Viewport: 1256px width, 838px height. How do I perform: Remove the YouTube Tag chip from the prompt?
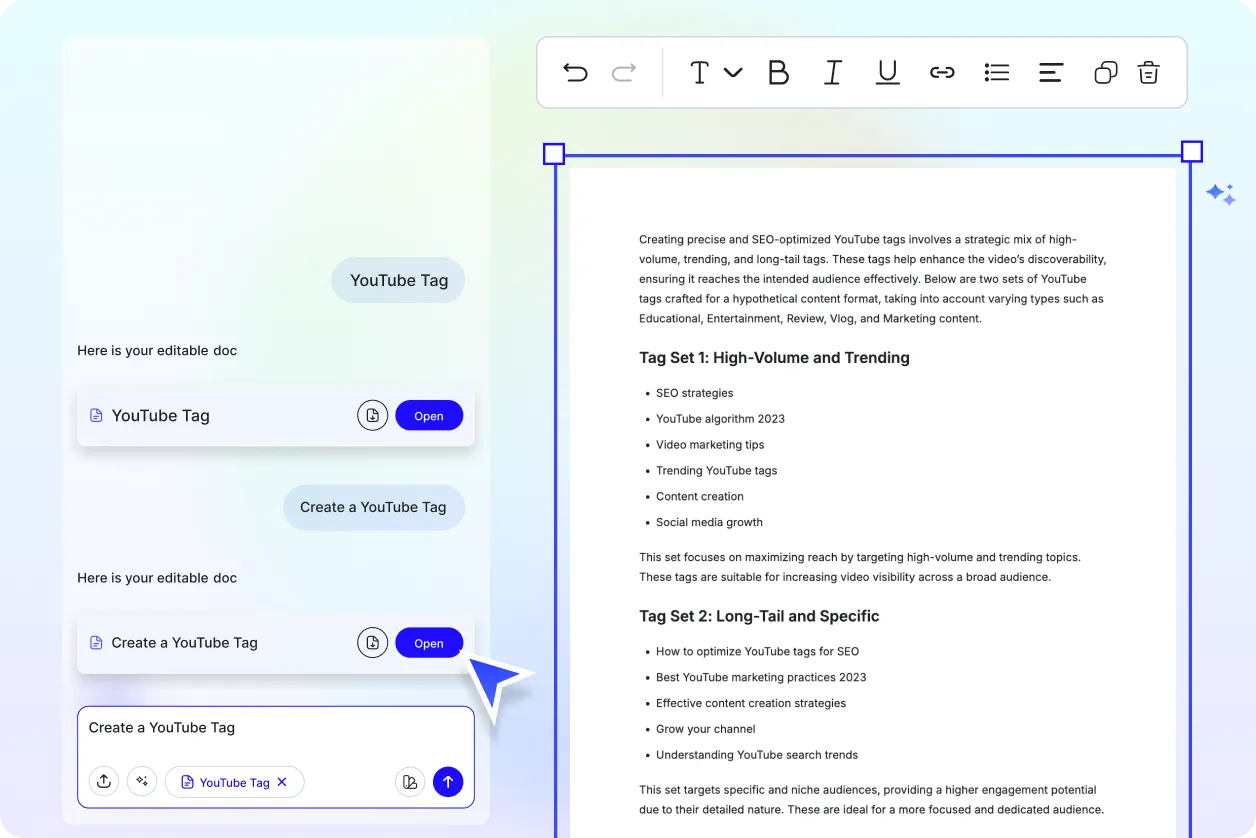[x=282, y=782]
